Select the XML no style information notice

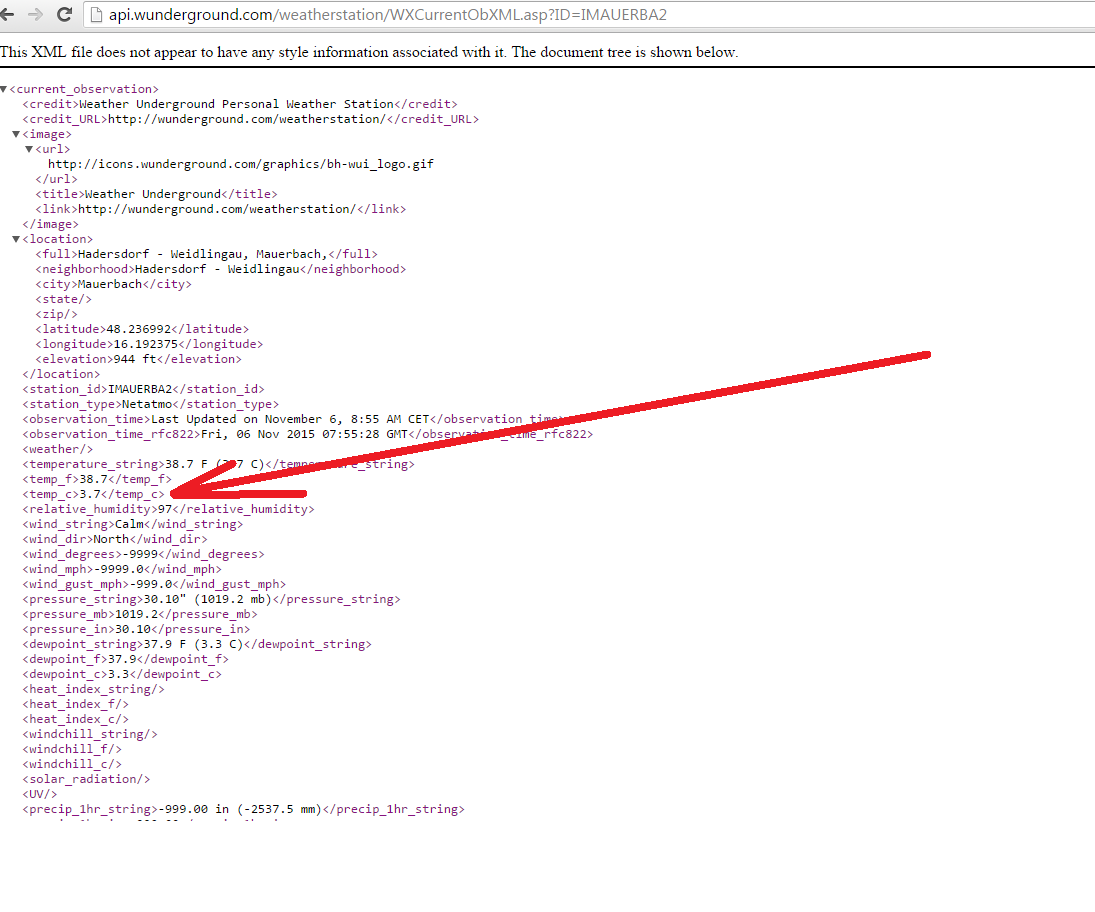[x=369, y=52]
